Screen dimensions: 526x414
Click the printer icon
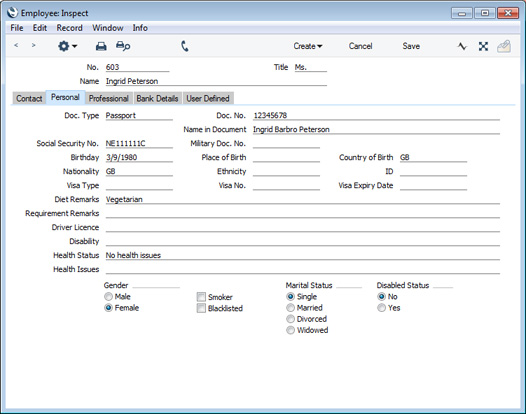click(101, 46)
